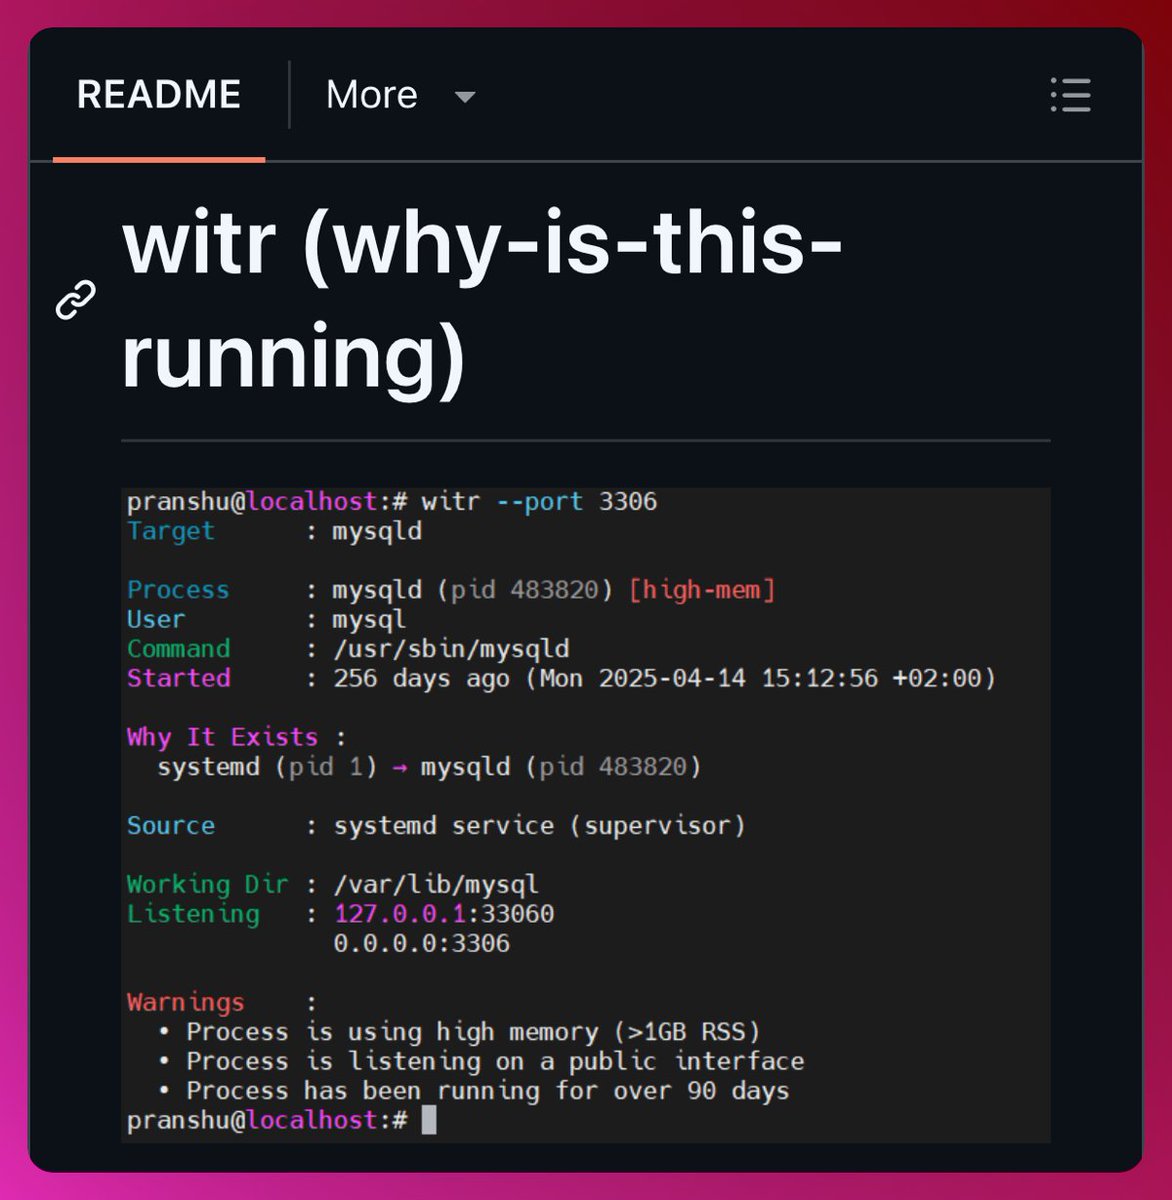This screenshot has width=1172, height=1200.
Task: Click the '/usr/sbin/mysqld' command path
Action: click(451, 649)
